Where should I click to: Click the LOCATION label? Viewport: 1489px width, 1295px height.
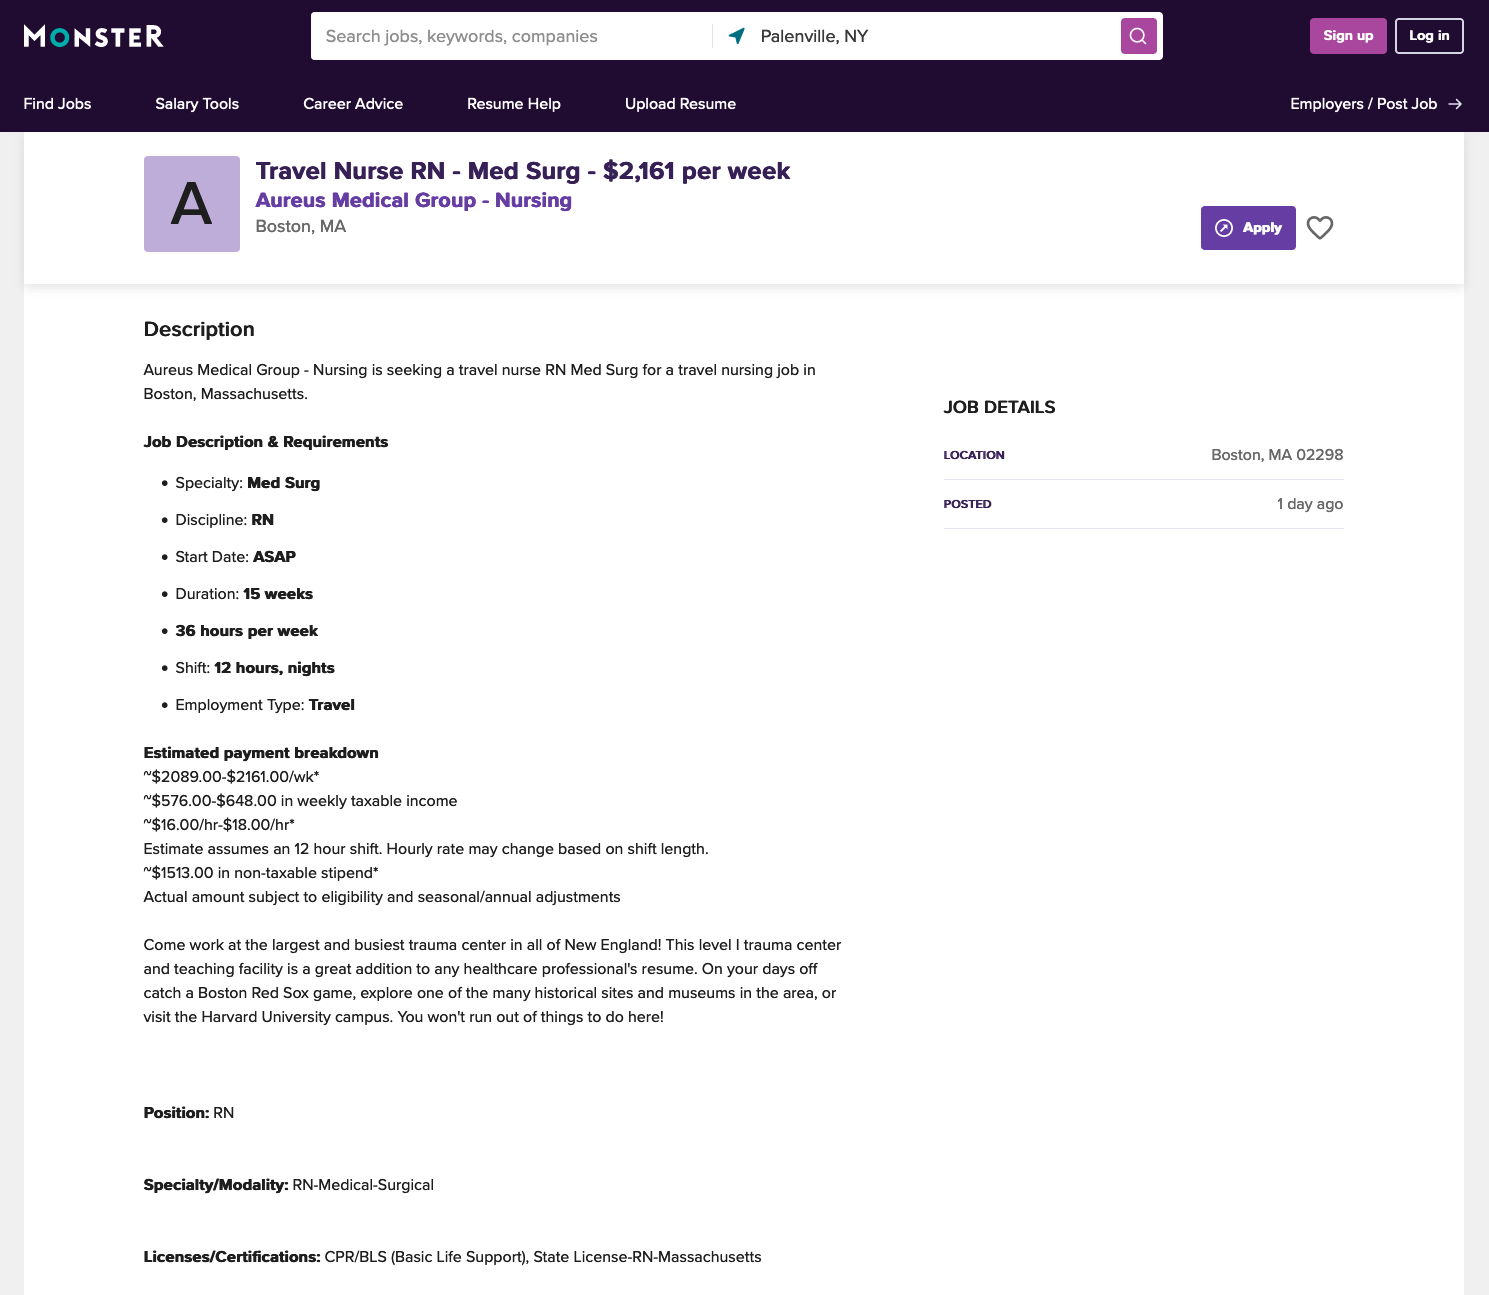(x=974, y=455)
